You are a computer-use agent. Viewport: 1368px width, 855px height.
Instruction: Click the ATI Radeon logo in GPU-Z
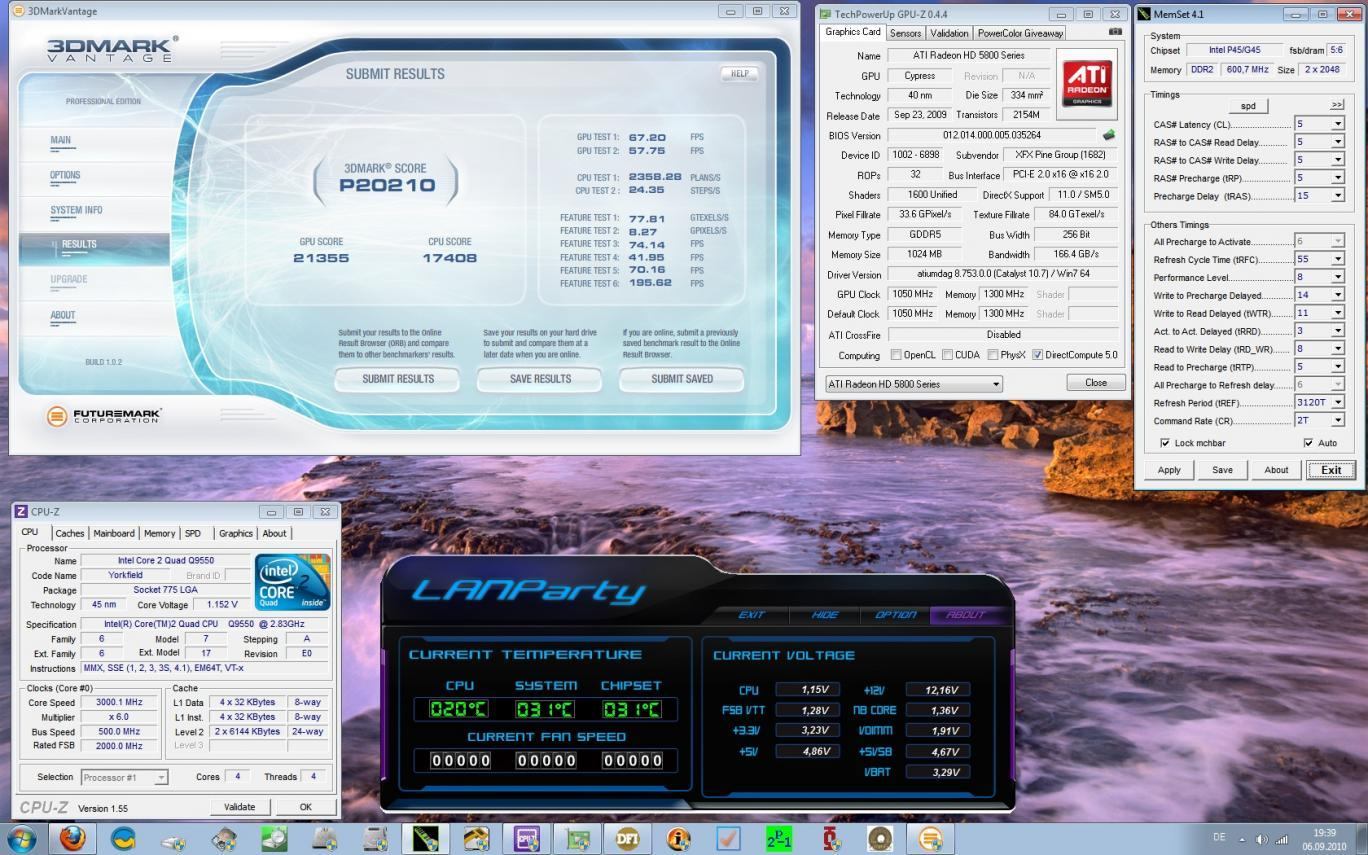1087,86
